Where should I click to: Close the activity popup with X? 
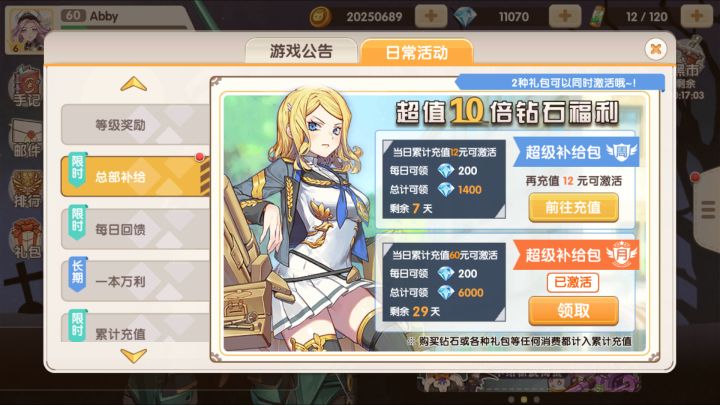pos(656,49)
